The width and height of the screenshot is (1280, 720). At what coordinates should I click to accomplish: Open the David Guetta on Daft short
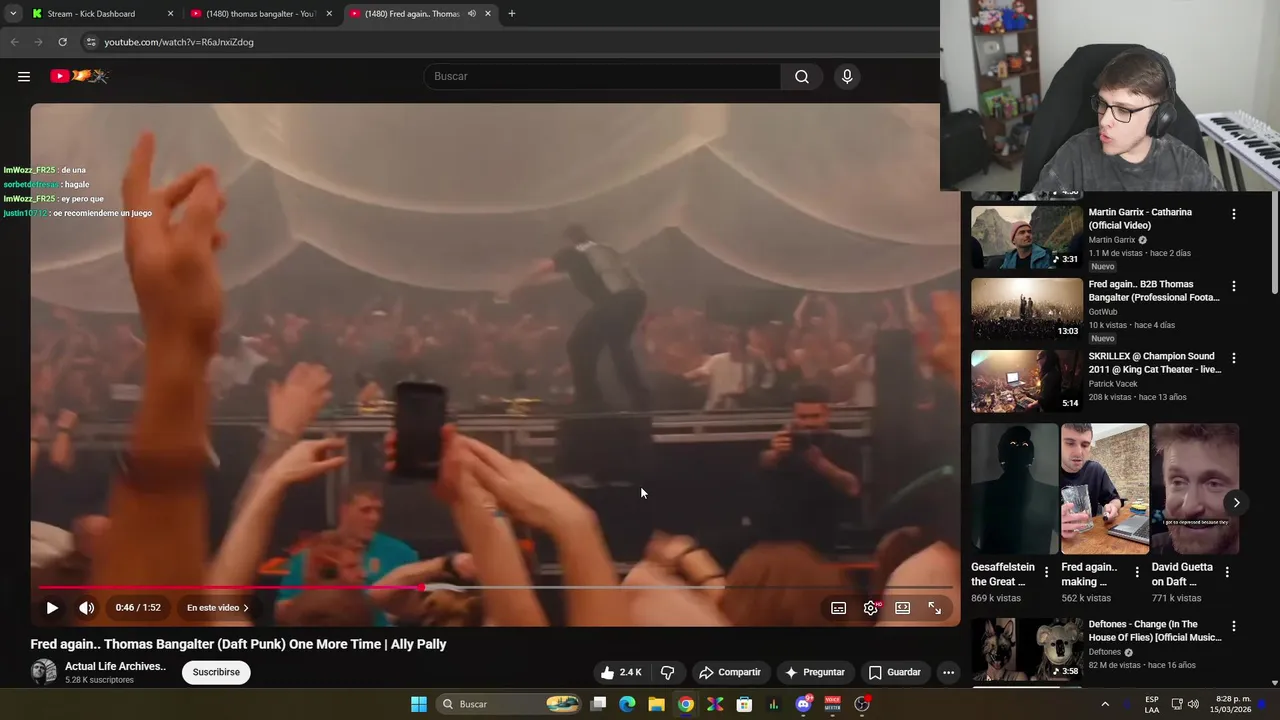[x=1195, y=489]
